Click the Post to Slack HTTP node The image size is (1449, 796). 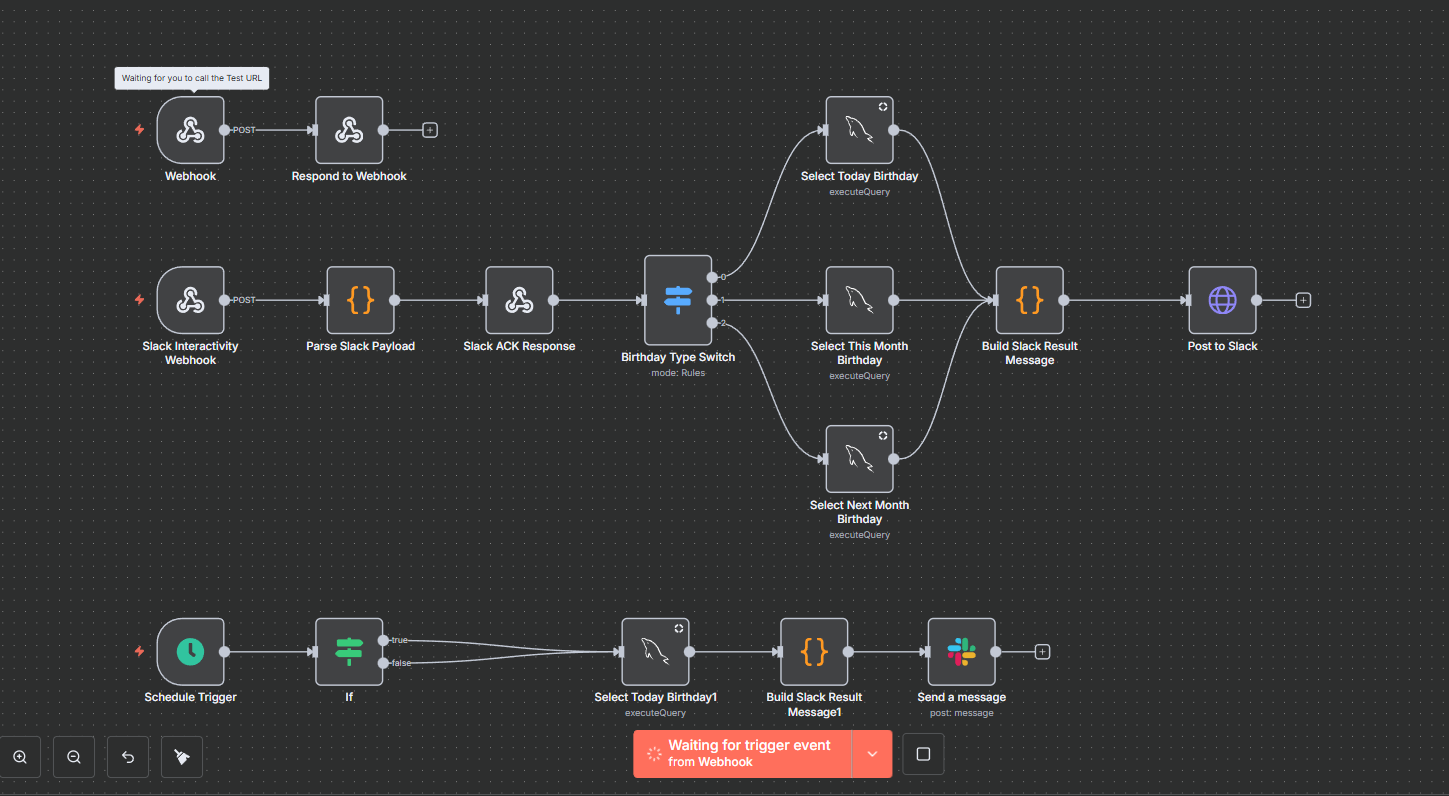click(1222, 300)
